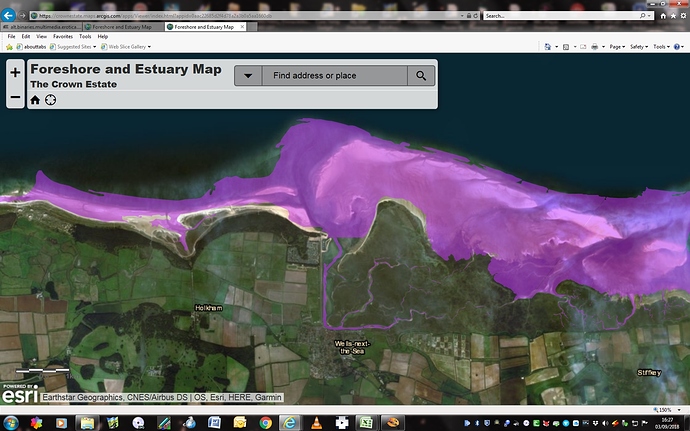
Task: Click the Holkham map label
Action: click(x=209, y=308)
